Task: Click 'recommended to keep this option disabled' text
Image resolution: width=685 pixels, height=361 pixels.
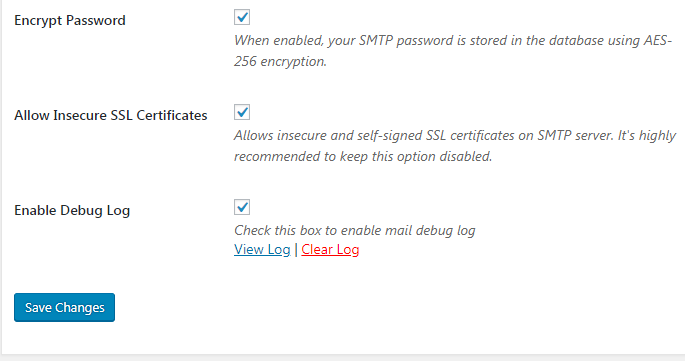Action: pyautogui.click(x=363, y=156)
